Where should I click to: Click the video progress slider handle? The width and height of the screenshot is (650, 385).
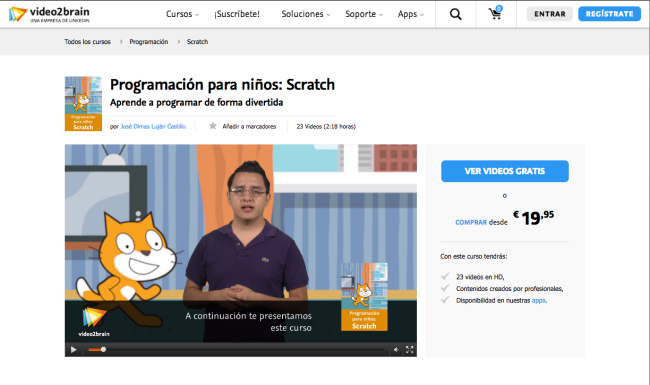point(103,350)
